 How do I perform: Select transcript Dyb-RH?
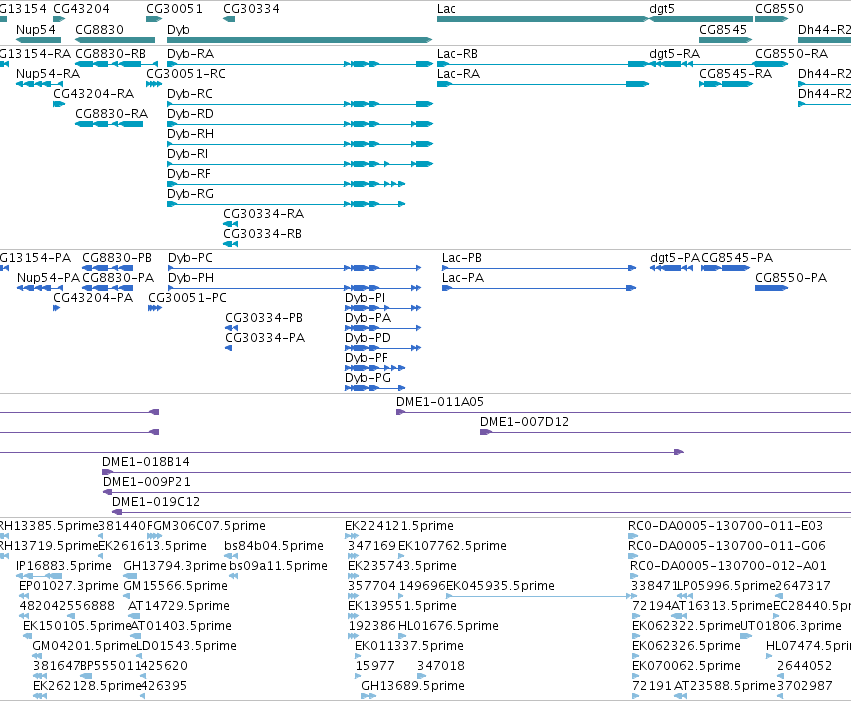click(x=190, y=135)
